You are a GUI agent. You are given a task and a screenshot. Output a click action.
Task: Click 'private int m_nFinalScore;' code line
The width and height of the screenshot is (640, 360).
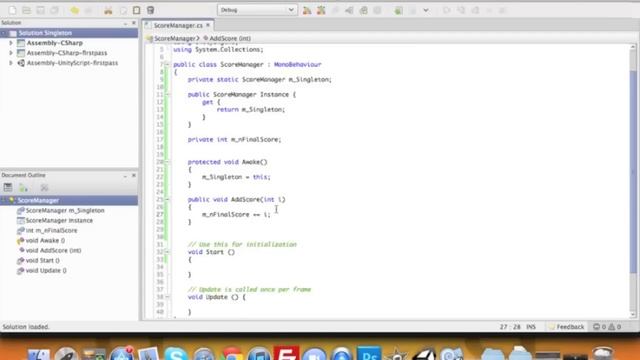(234, 140)
